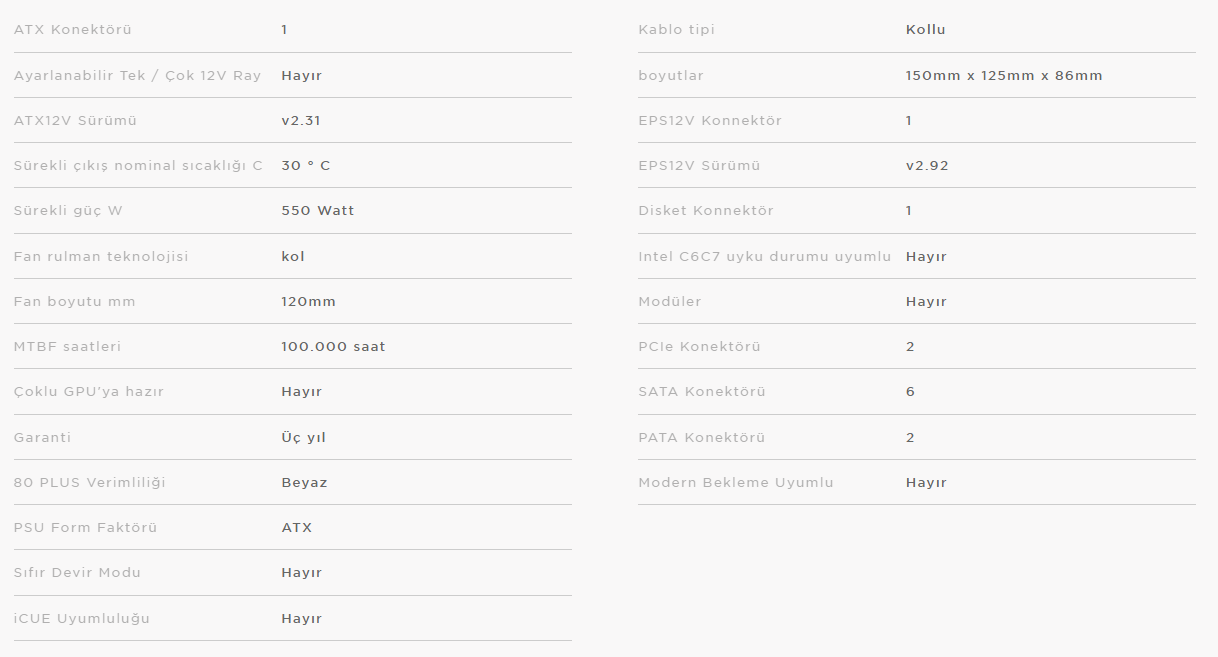Select the 150mm x 125mm x 86mm dimensions

[x=1004, y=76]
